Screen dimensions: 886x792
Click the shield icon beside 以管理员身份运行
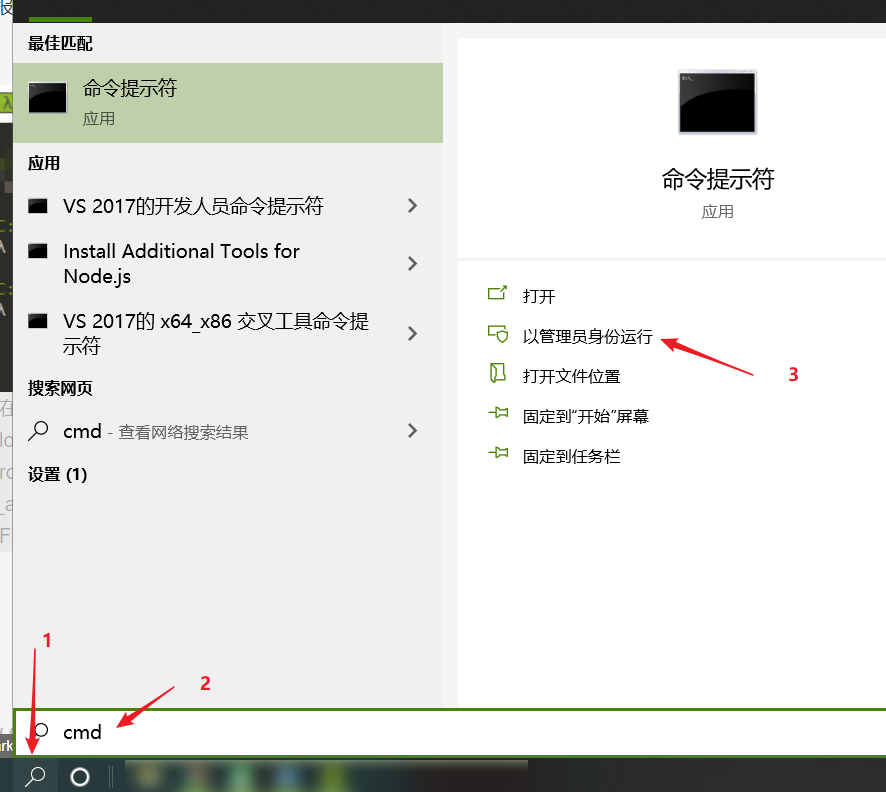click(497, 337)
